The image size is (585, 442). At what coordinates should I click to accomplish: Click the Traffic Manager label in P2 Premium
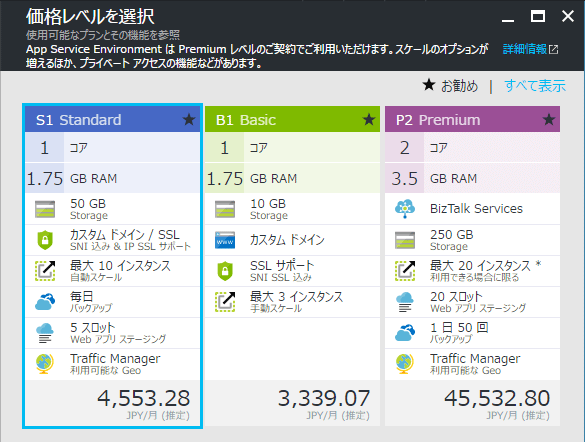pos(475,358)
